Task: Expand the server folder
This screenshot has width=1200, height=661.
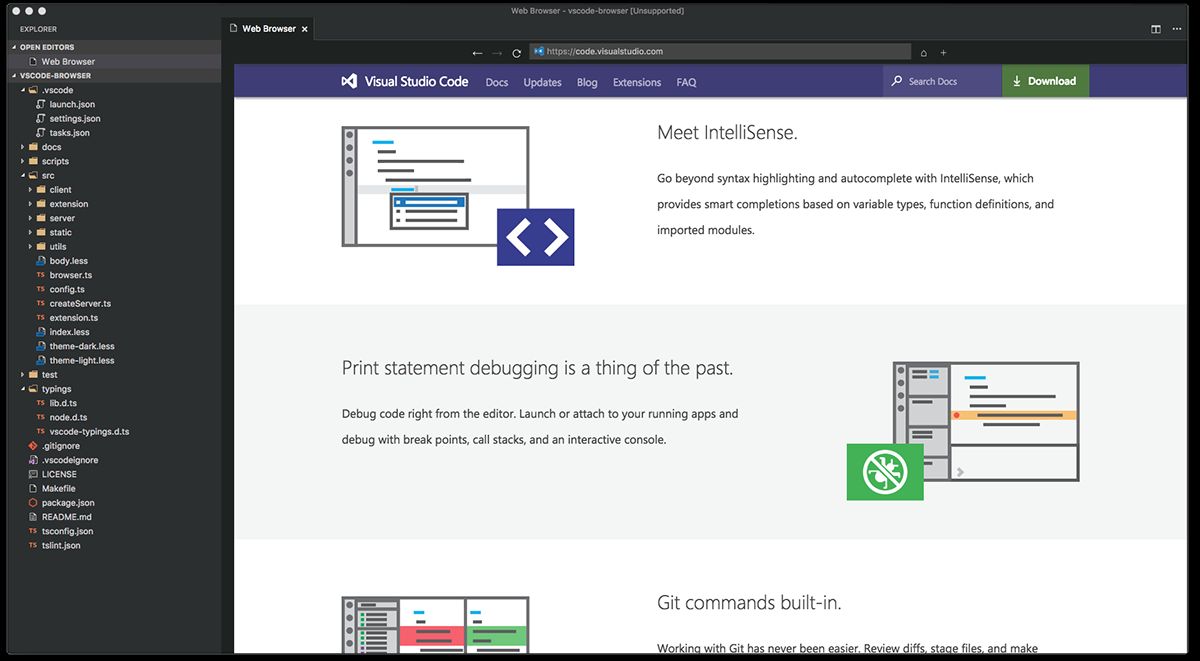Action: pos(31,218)
